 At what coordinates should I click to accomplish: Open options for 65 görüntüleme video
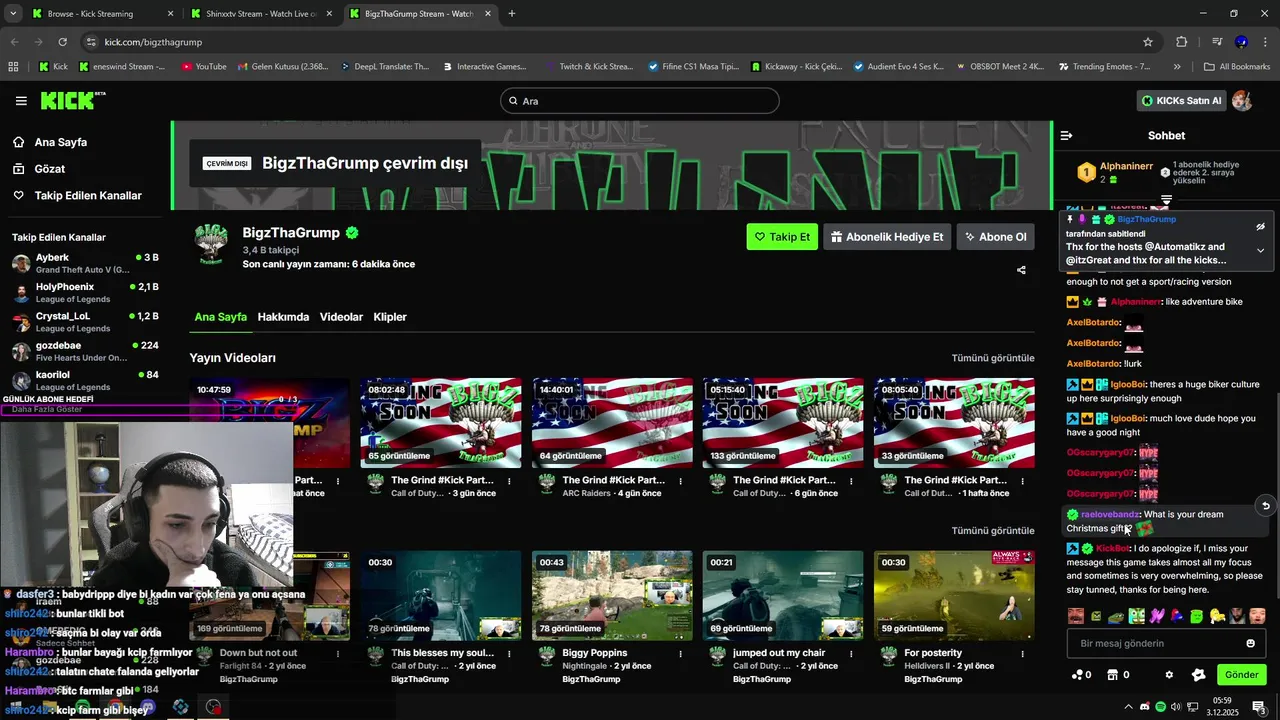[x=509, y=481]
